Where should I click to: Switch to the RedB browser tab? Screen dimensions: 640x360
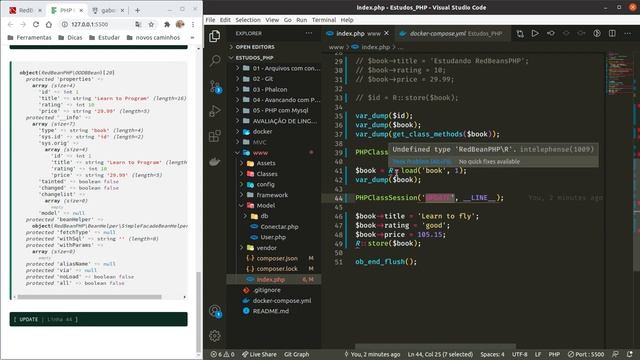pos(25,10)
